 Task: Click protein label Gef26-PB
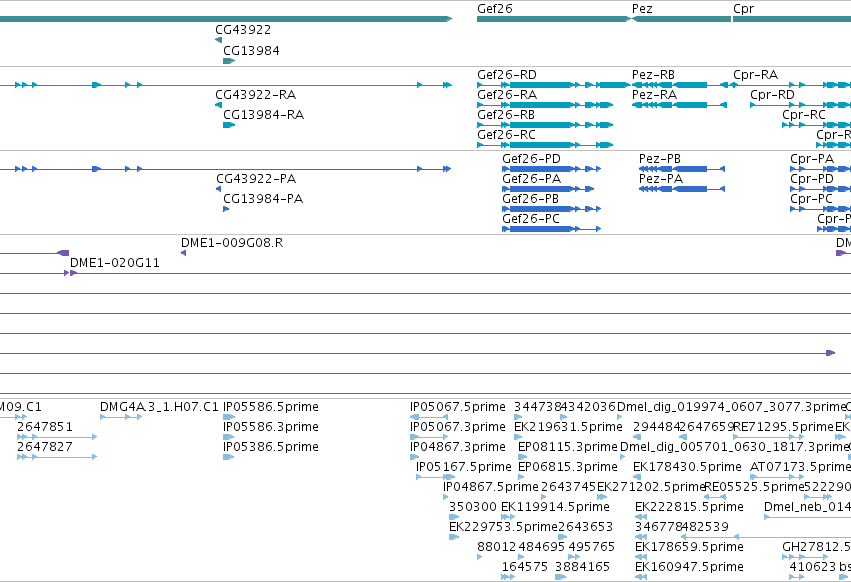(530, 199)
